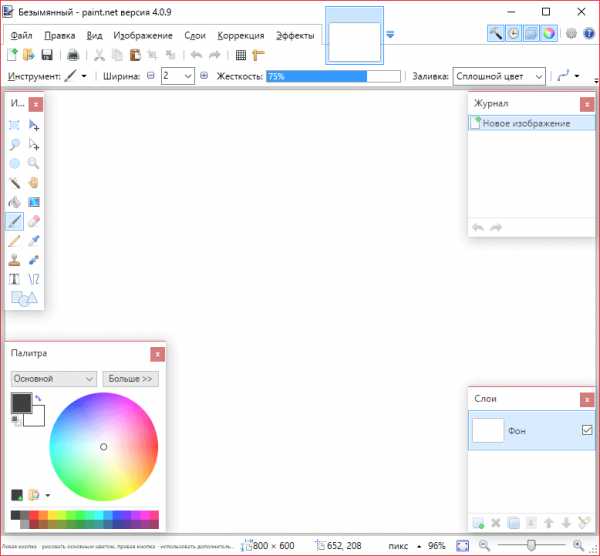The height and width of the screenshot is (556, 600).
Task: Click Add New Layer button in Слои
Action: tap(478, 523)
